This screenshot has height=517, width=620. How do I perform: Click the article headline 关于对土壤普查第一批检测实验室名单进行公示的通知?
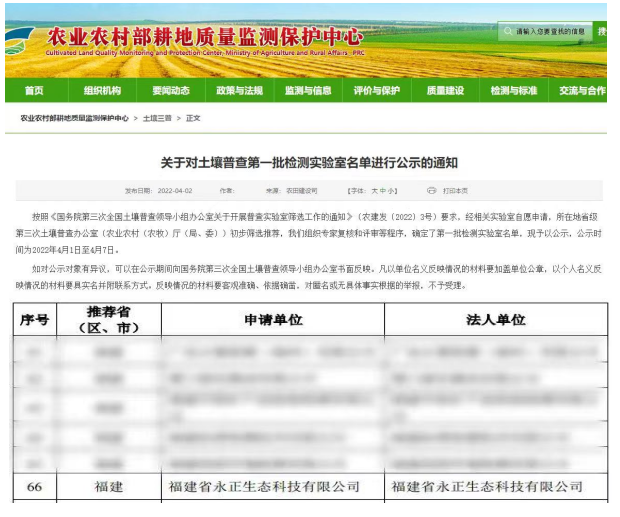point(309,163)
